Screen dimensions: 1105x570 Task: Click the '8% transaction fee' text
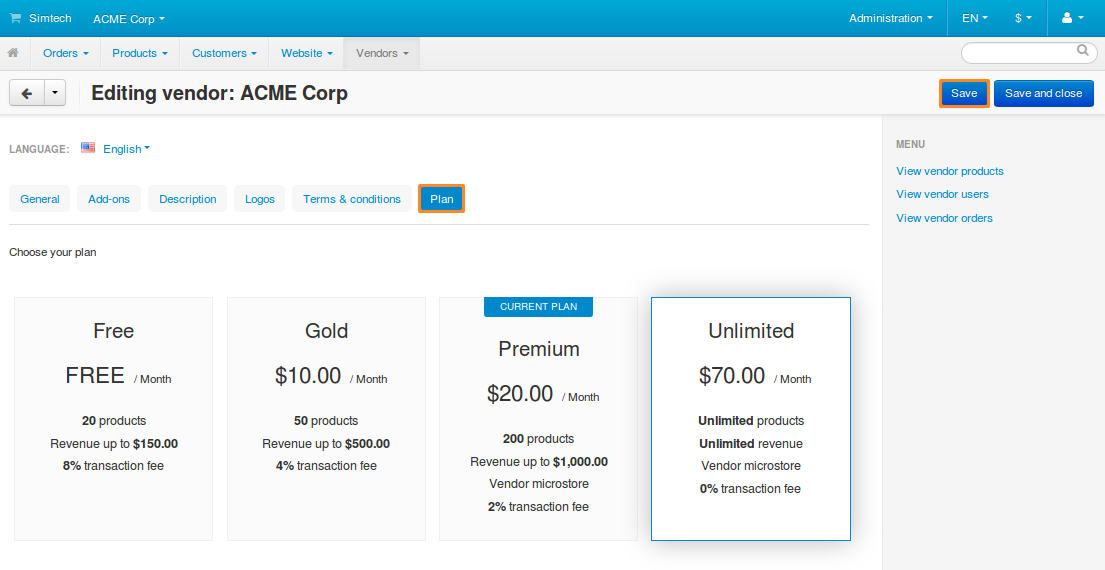point(113,466)
